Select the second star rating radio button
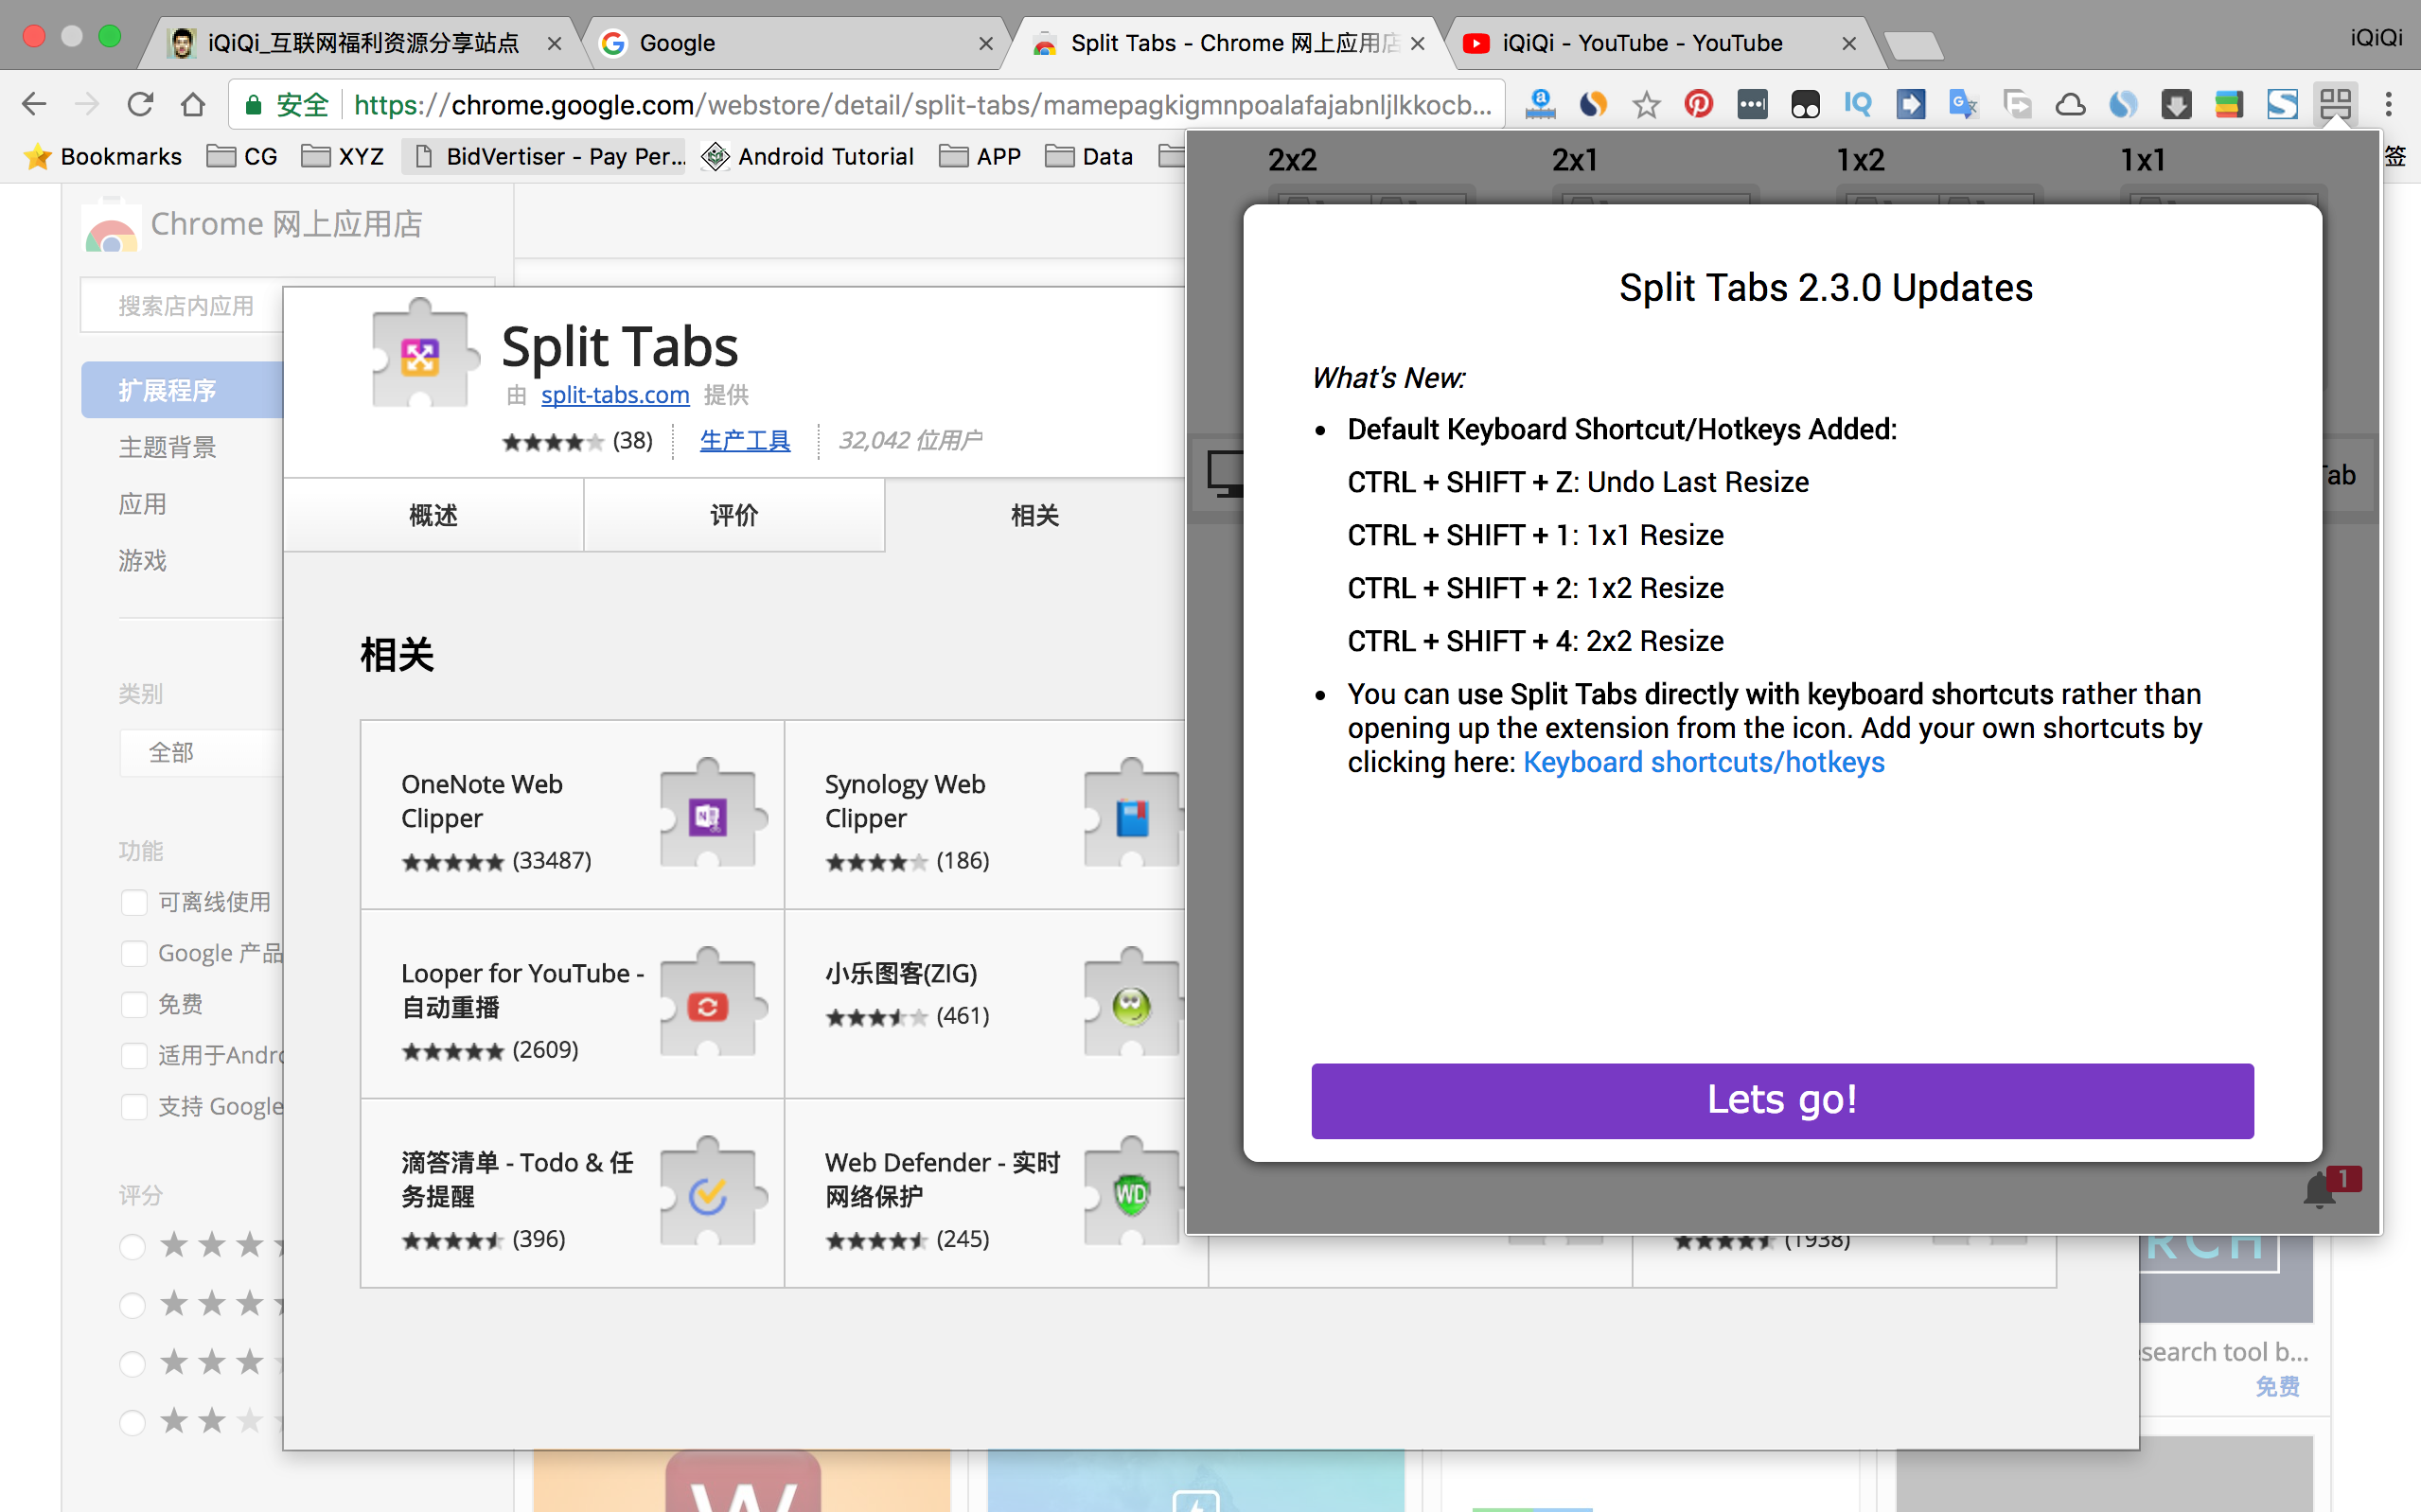Screen dimensions: 2421x1512 pyautogui.click(x=132, y=1305)
